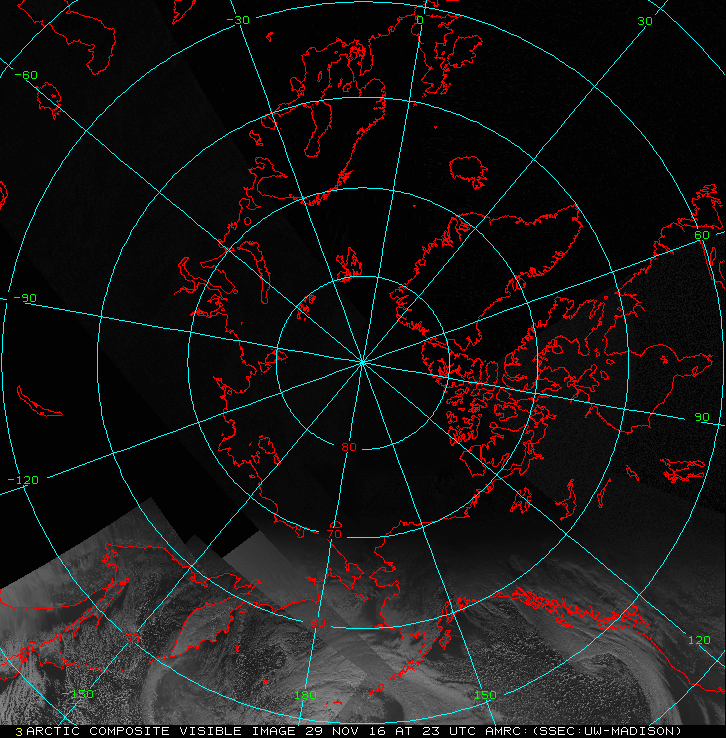This screenshot has height=738, width=726.
Task: Click the AMRC: (SSEC:UW-MADISON) credit text
Action: 583,731
